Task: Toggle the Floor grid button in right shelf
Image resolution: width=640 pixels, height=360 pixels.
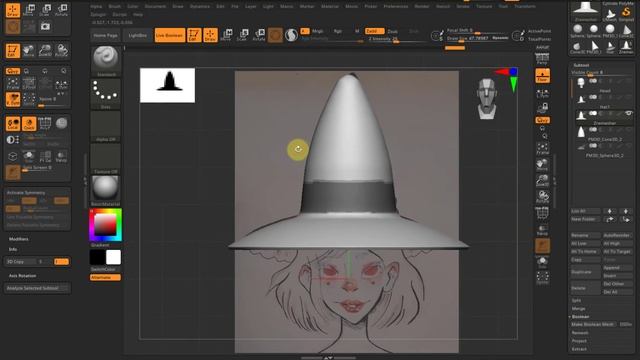Action: coord(542,76)
